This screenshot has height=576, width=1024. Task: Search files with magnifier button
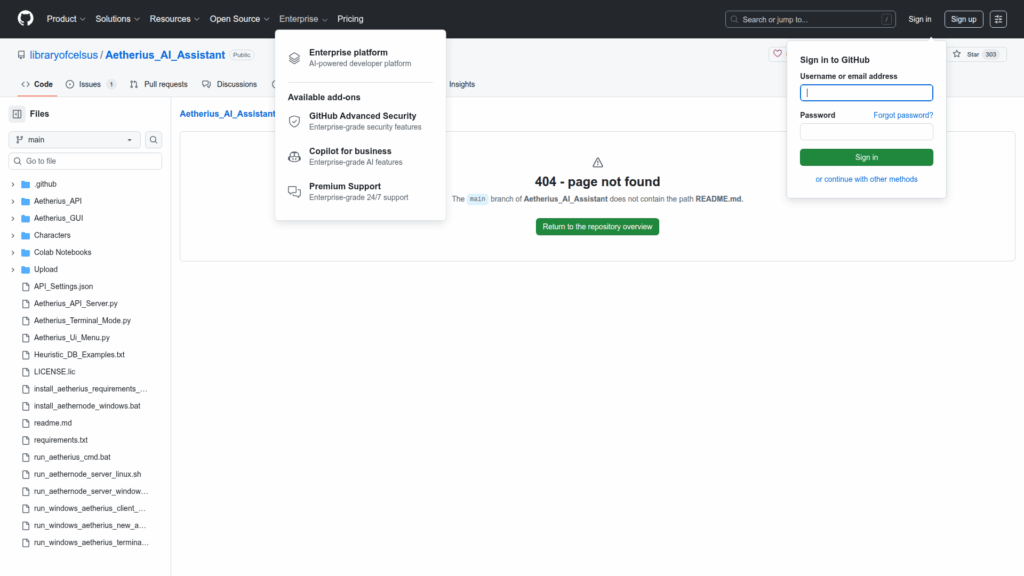(153, 140)
